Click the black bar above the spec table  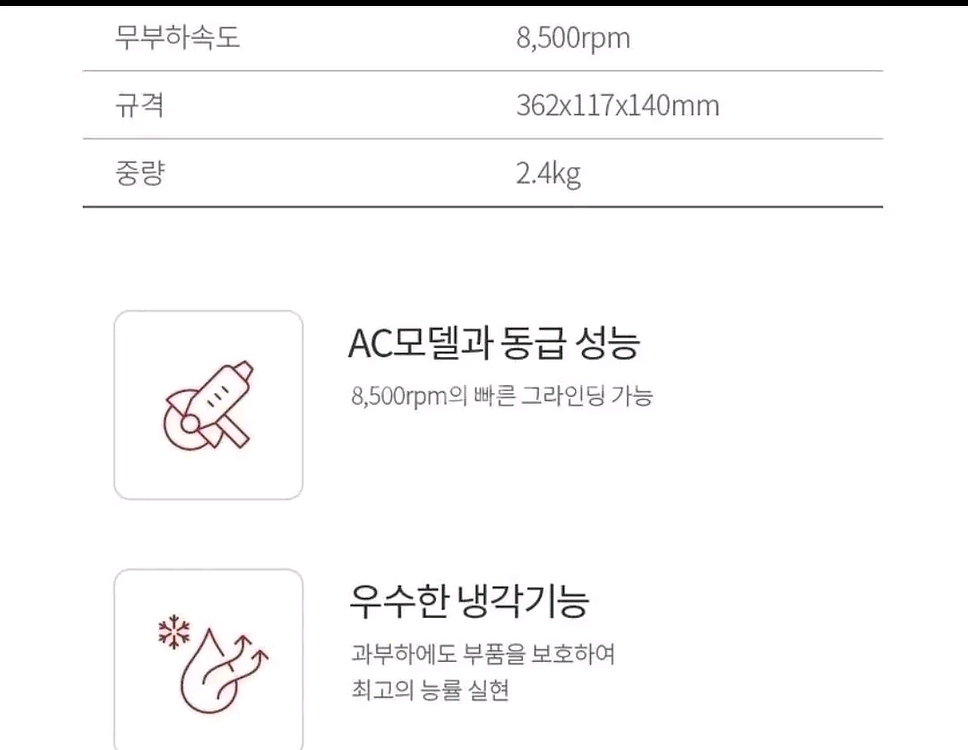[484, 3]
